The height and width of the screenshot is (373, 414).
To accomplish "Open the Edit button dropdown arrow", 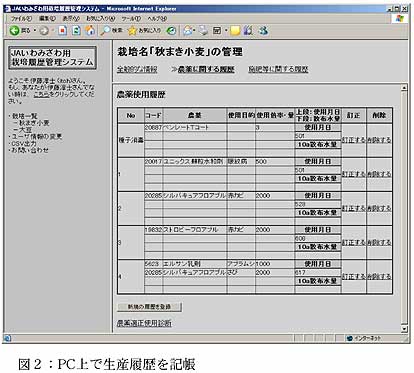I will tap(226, 31).
